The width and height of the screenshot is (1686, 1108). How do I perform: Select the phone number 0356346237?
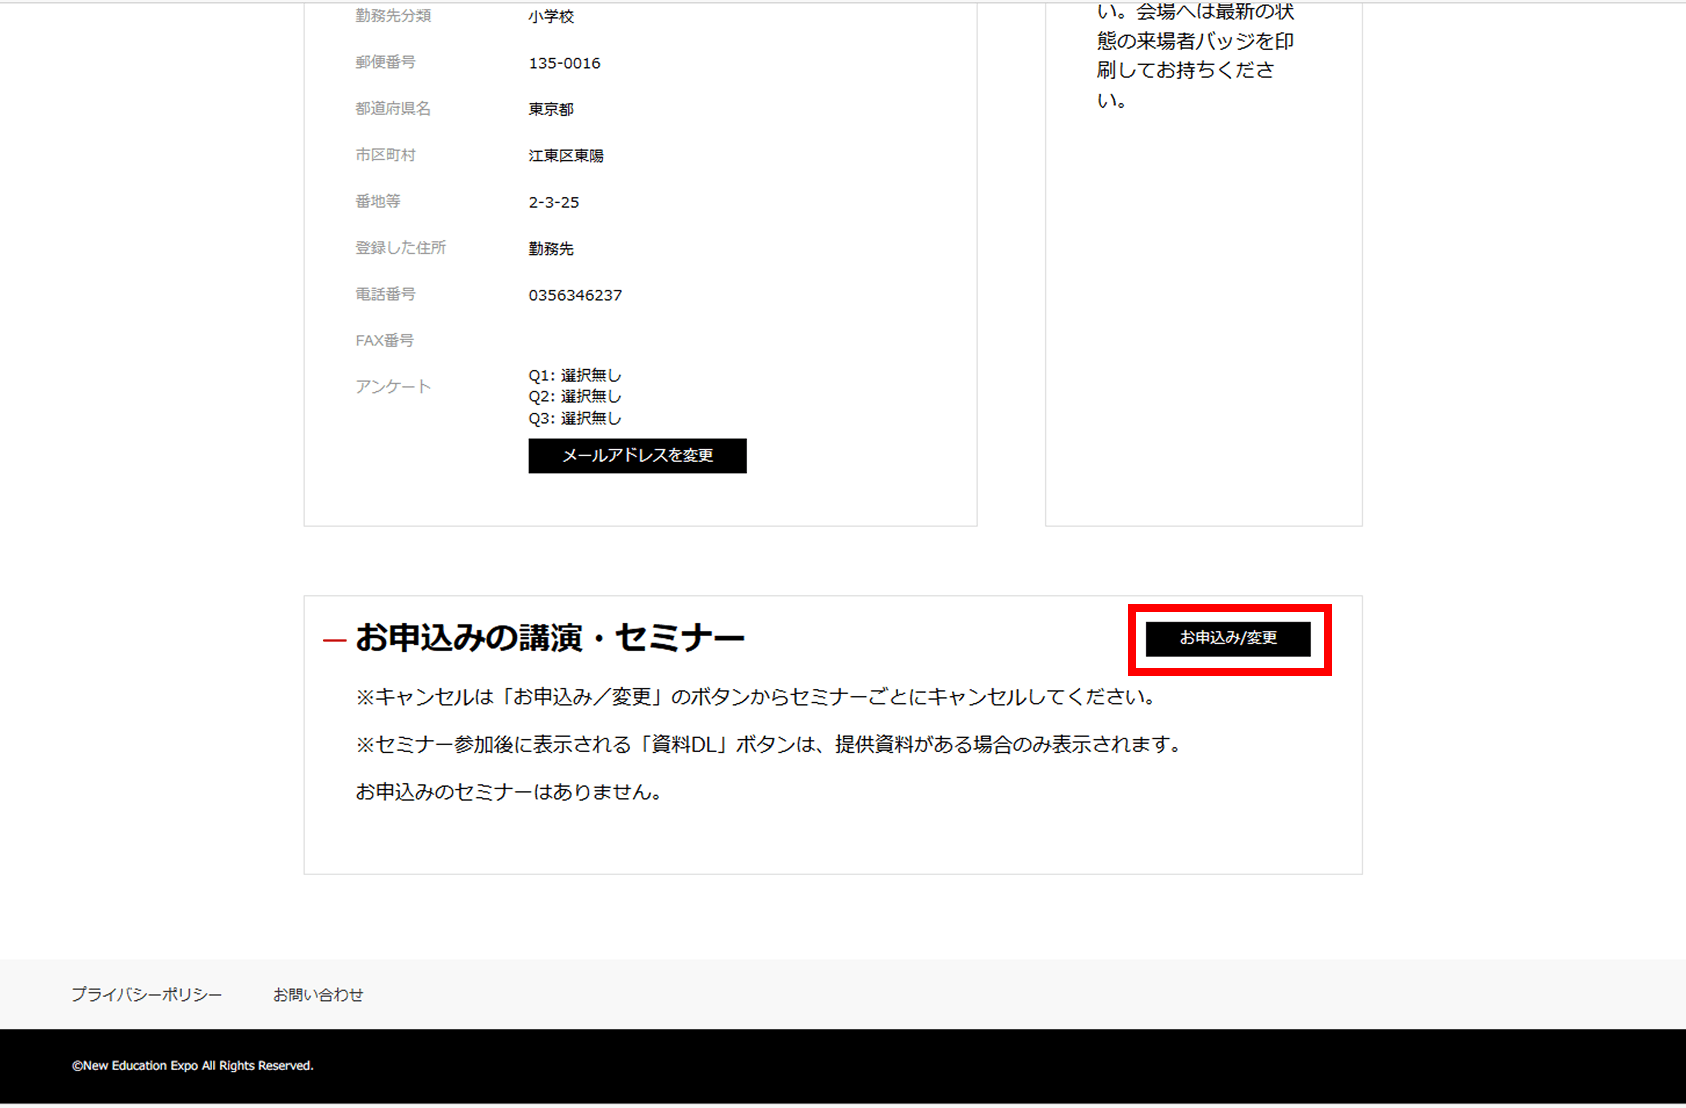[x=574, y=294]
